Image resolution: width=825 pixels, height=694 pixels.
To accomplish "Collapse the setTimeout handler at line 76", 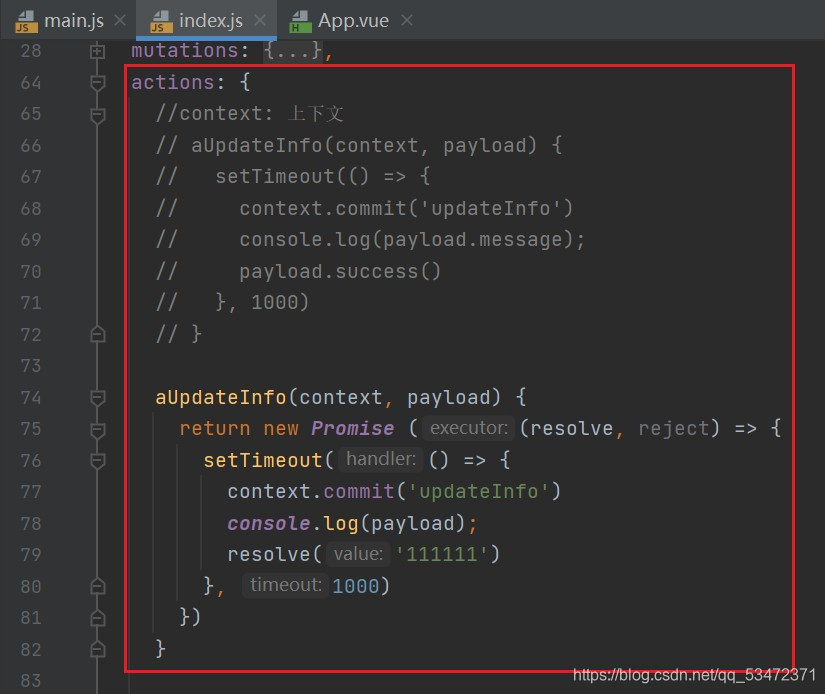I will [97, 460].
